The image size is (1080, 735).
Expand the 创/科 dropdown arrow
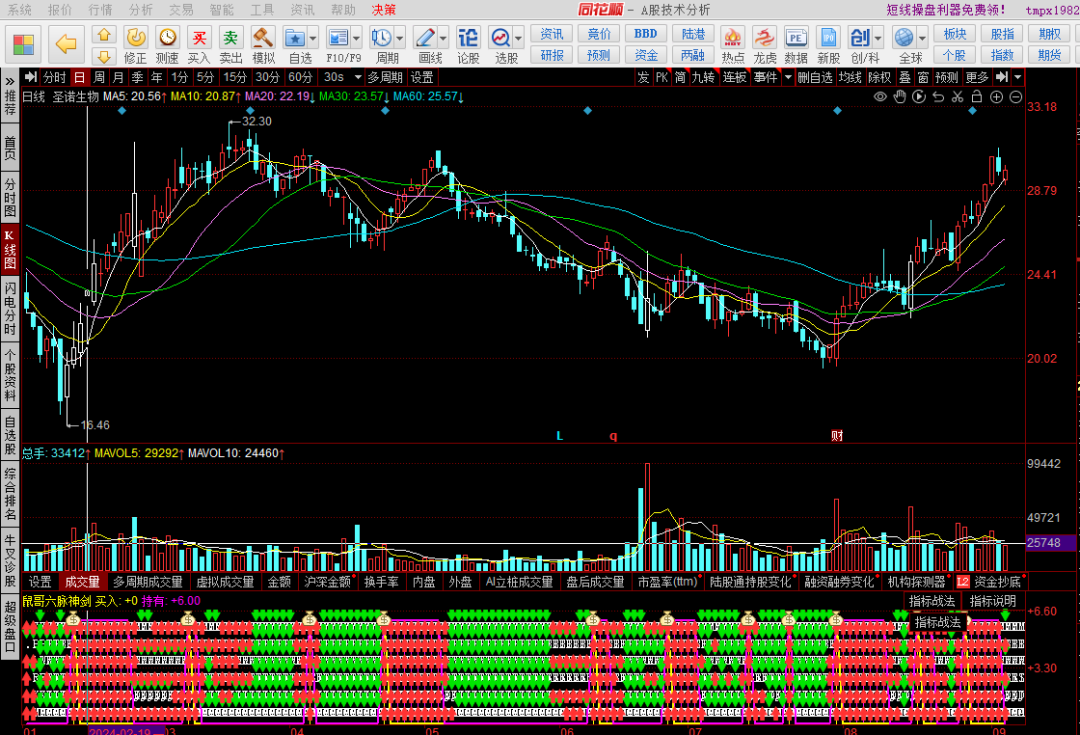[878, 39]
